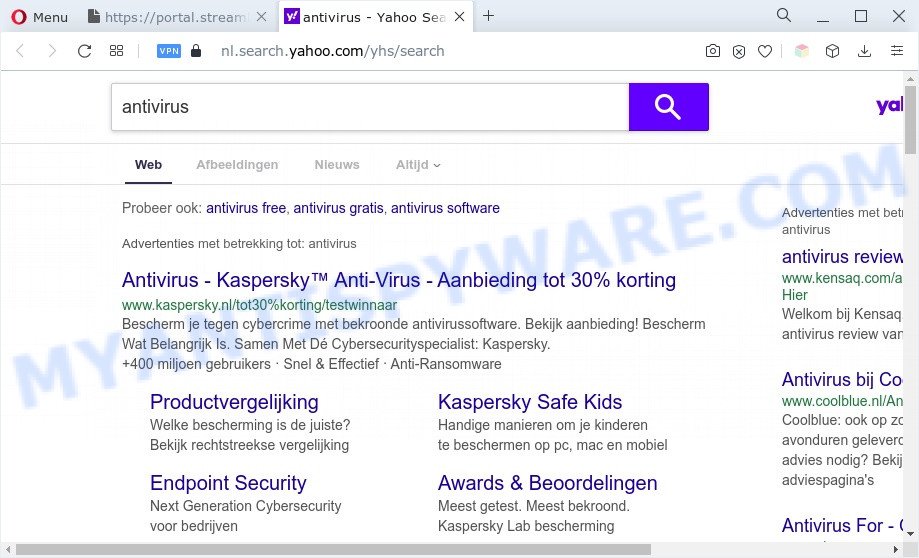919x558 pixels.
Task: Close the Yahoo Search tab
Action: pos(460,17)
